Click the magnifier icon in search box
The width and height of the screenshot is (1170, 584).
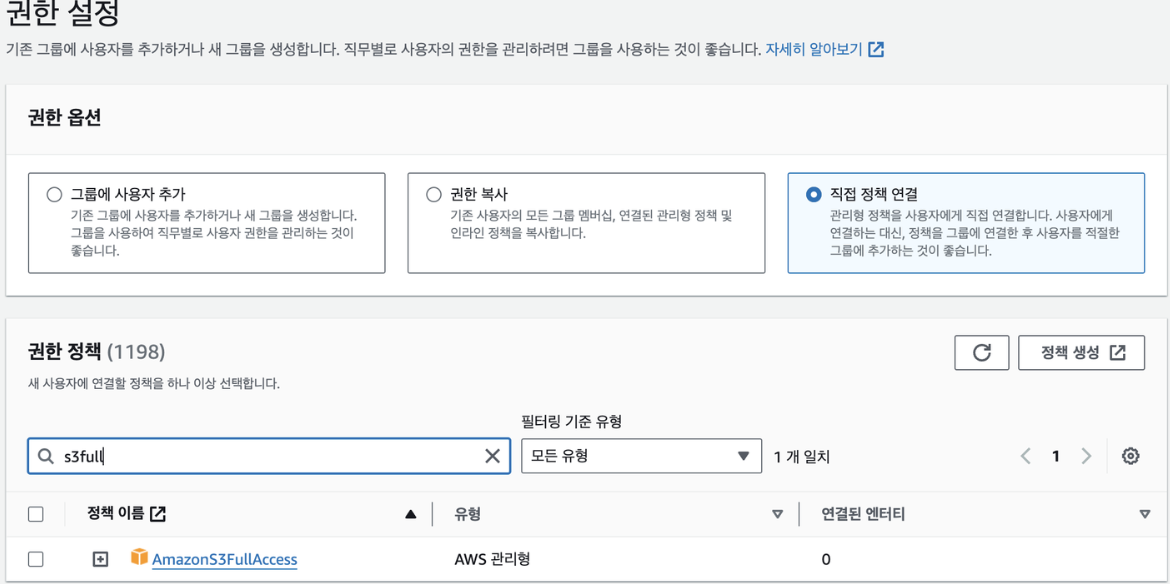point(46,456)
